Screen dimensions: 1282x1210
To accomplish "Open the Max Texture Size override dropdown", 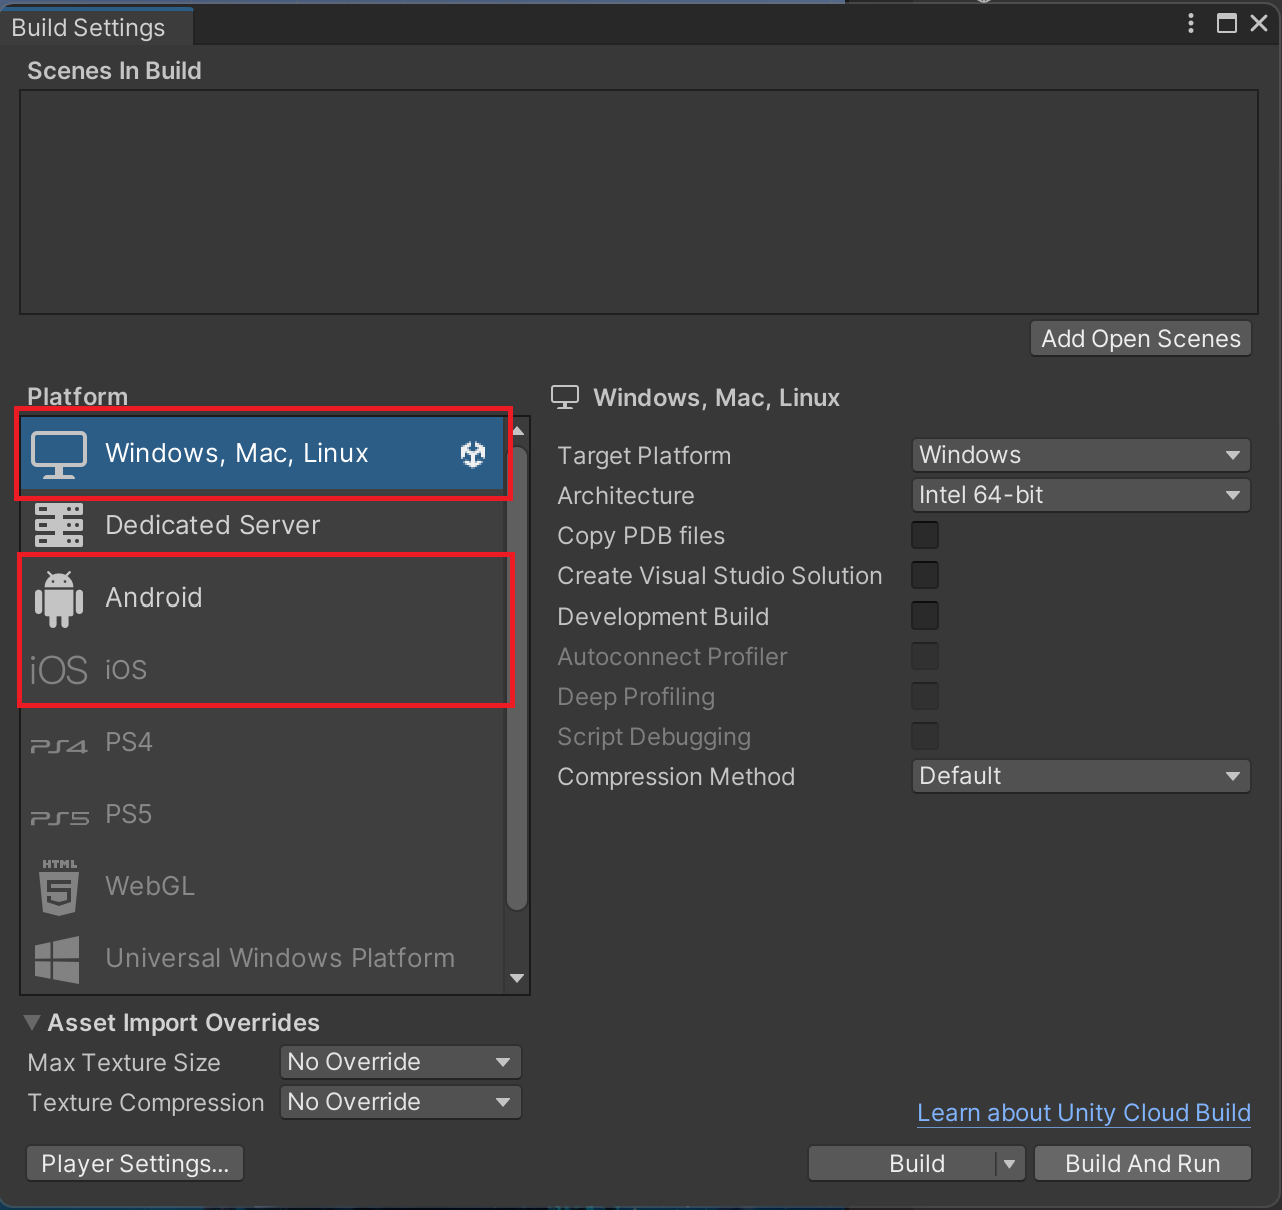I will point(401,1062).
